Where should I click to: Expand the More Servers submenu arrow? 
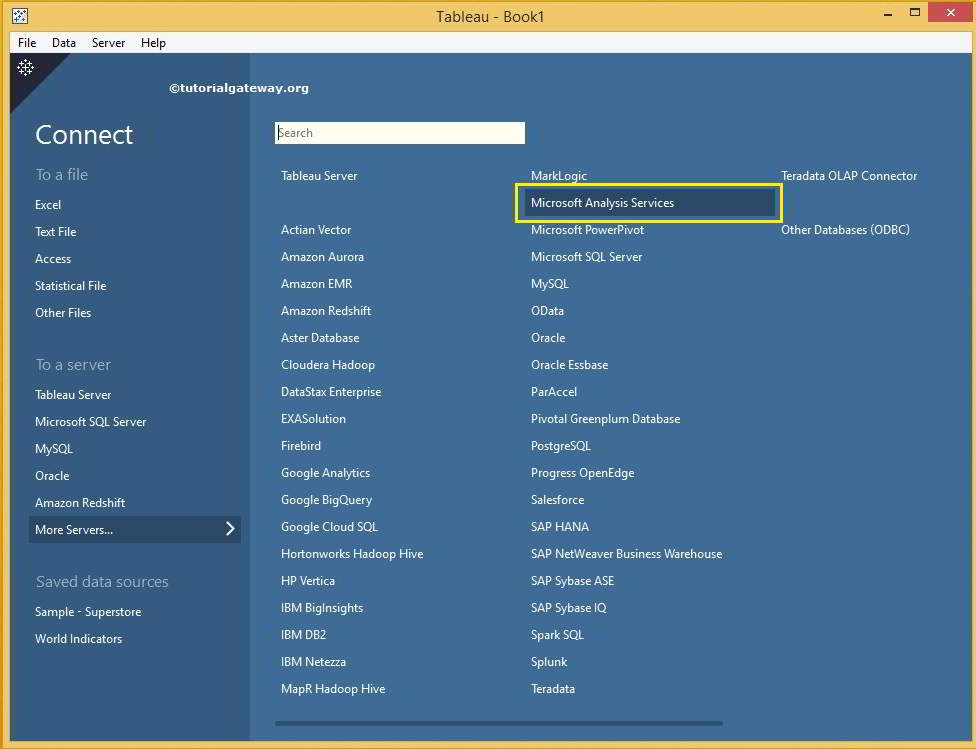(229, 529)
